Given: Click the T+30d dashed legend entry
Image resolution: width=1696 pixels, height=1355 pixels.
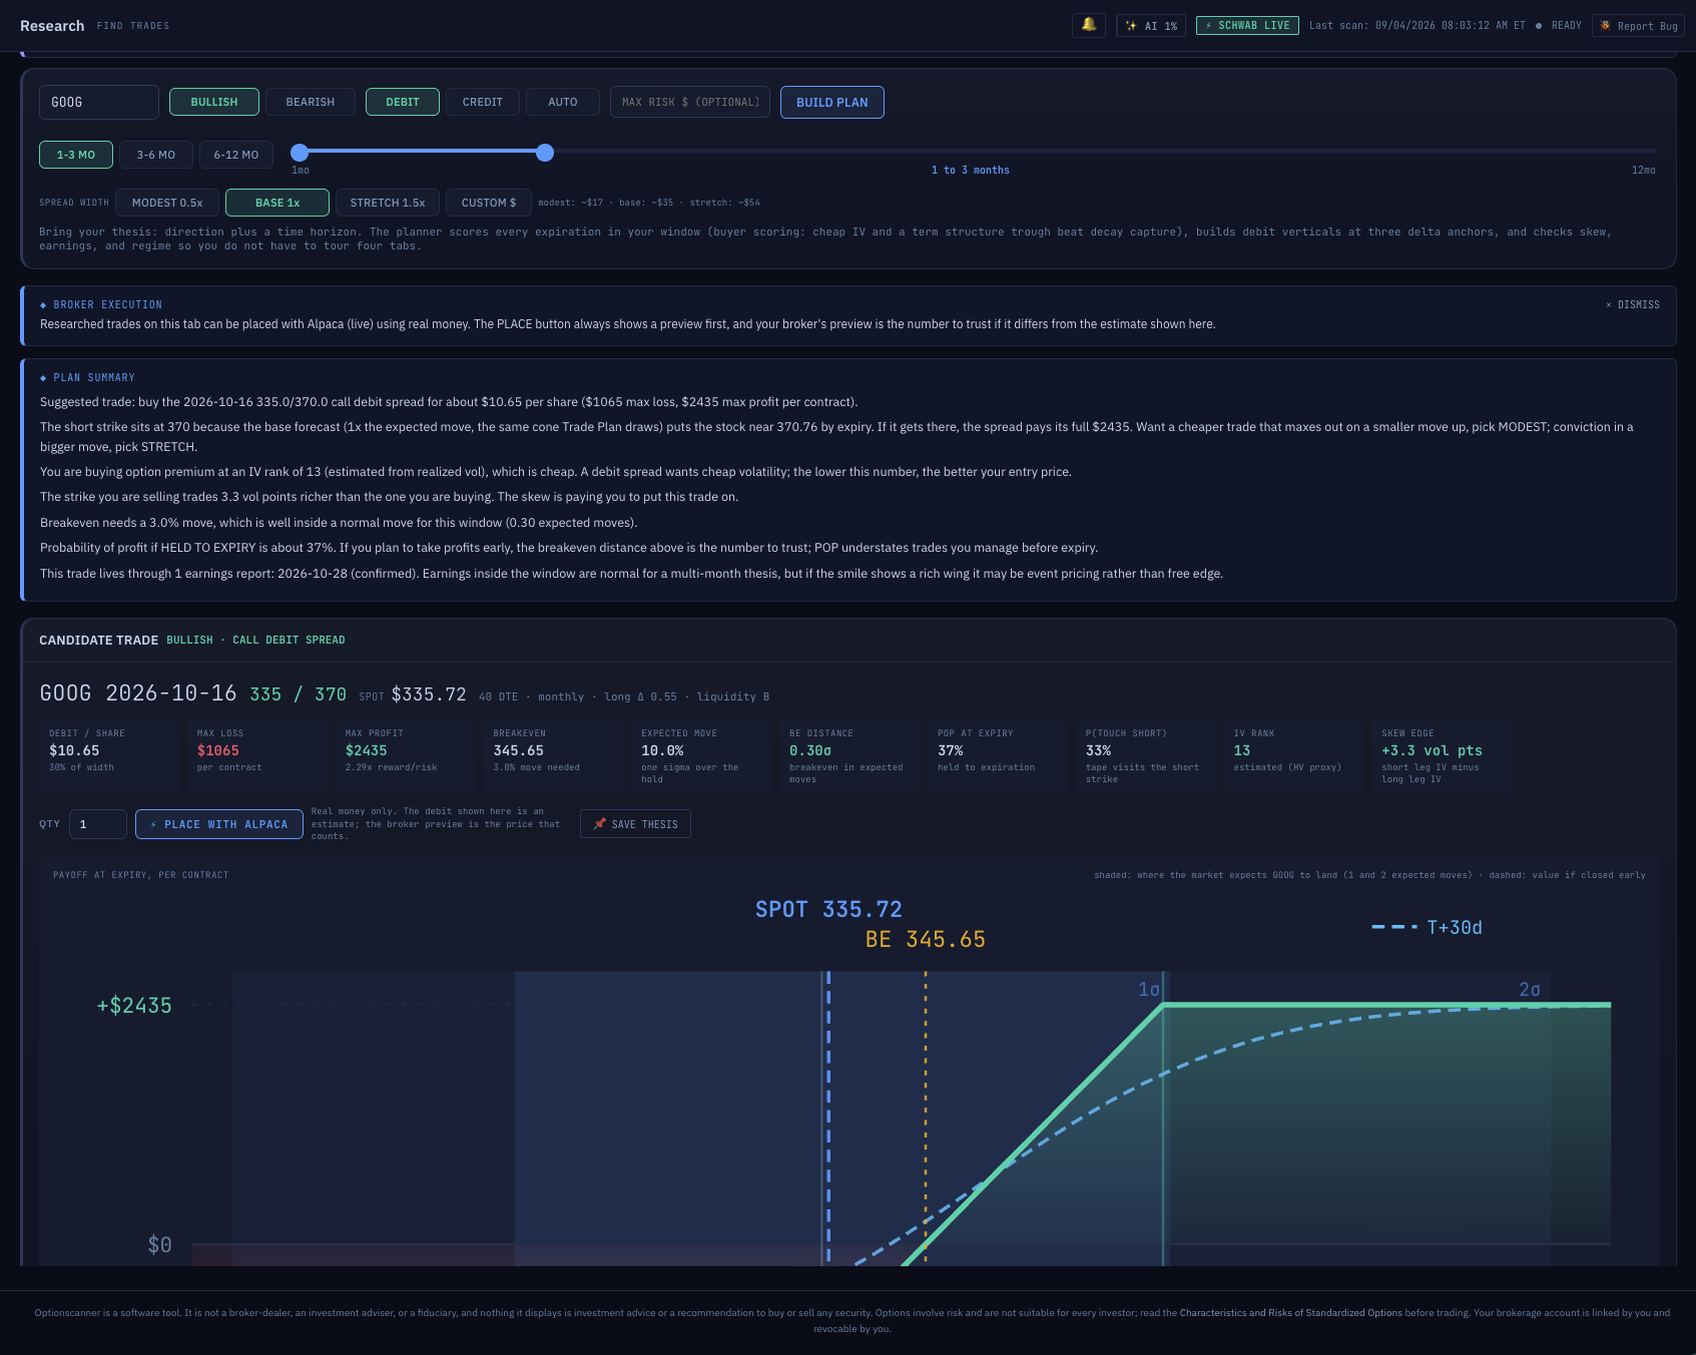Looking at the screenshot, I should (1427, 928).
